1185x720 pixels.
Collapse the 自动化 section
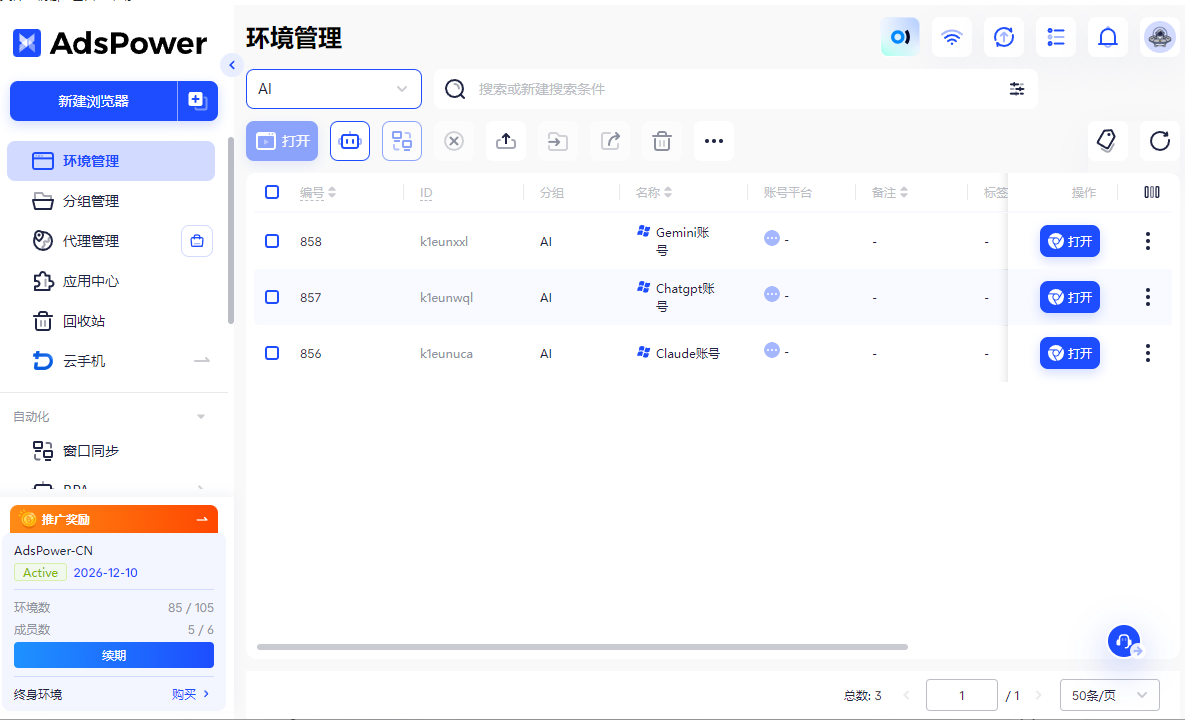pyautogui.click(x=201, y=416)
